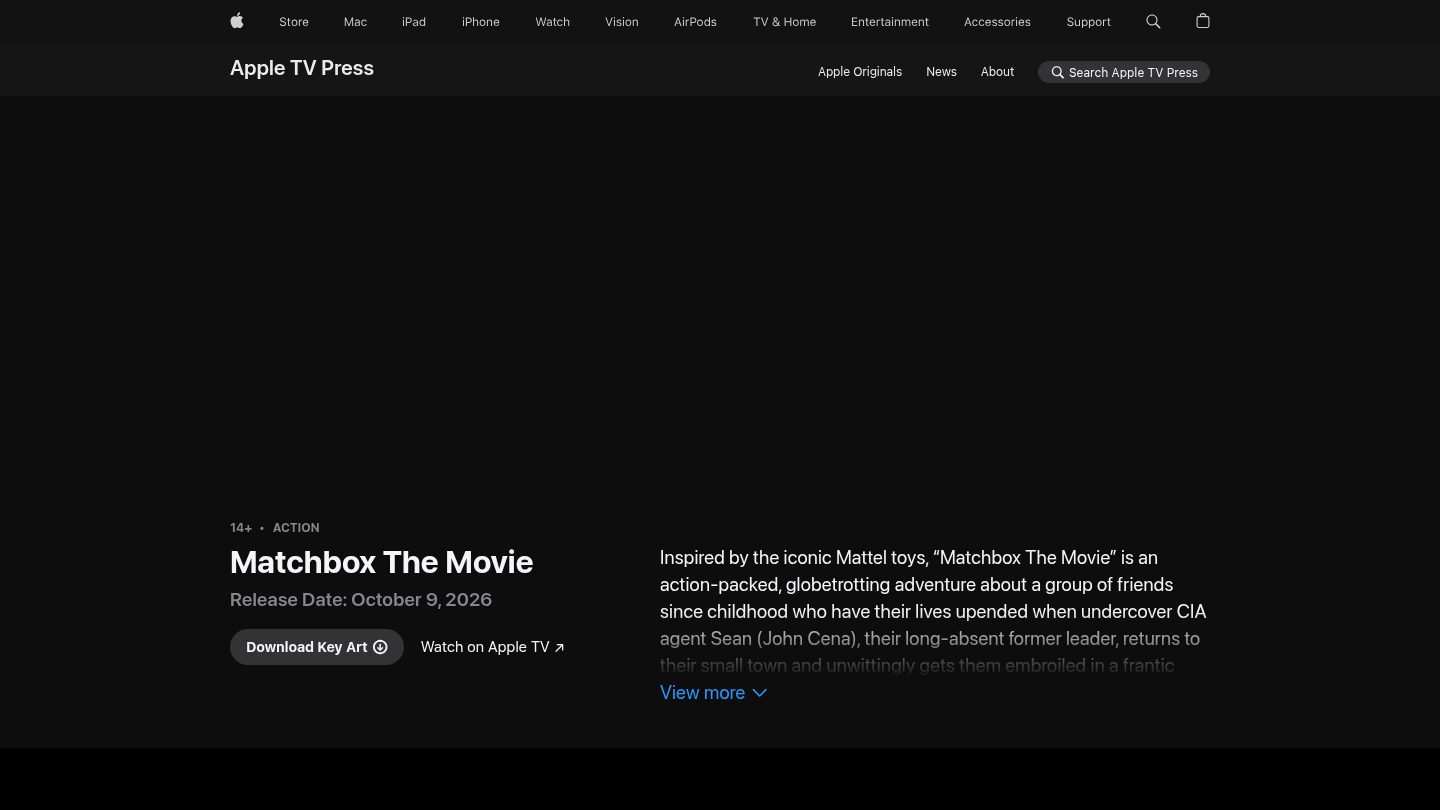Click the Apple logo icon
Image resolution: width=1440 pixels, height=810 pixels.
click(237, 21)
